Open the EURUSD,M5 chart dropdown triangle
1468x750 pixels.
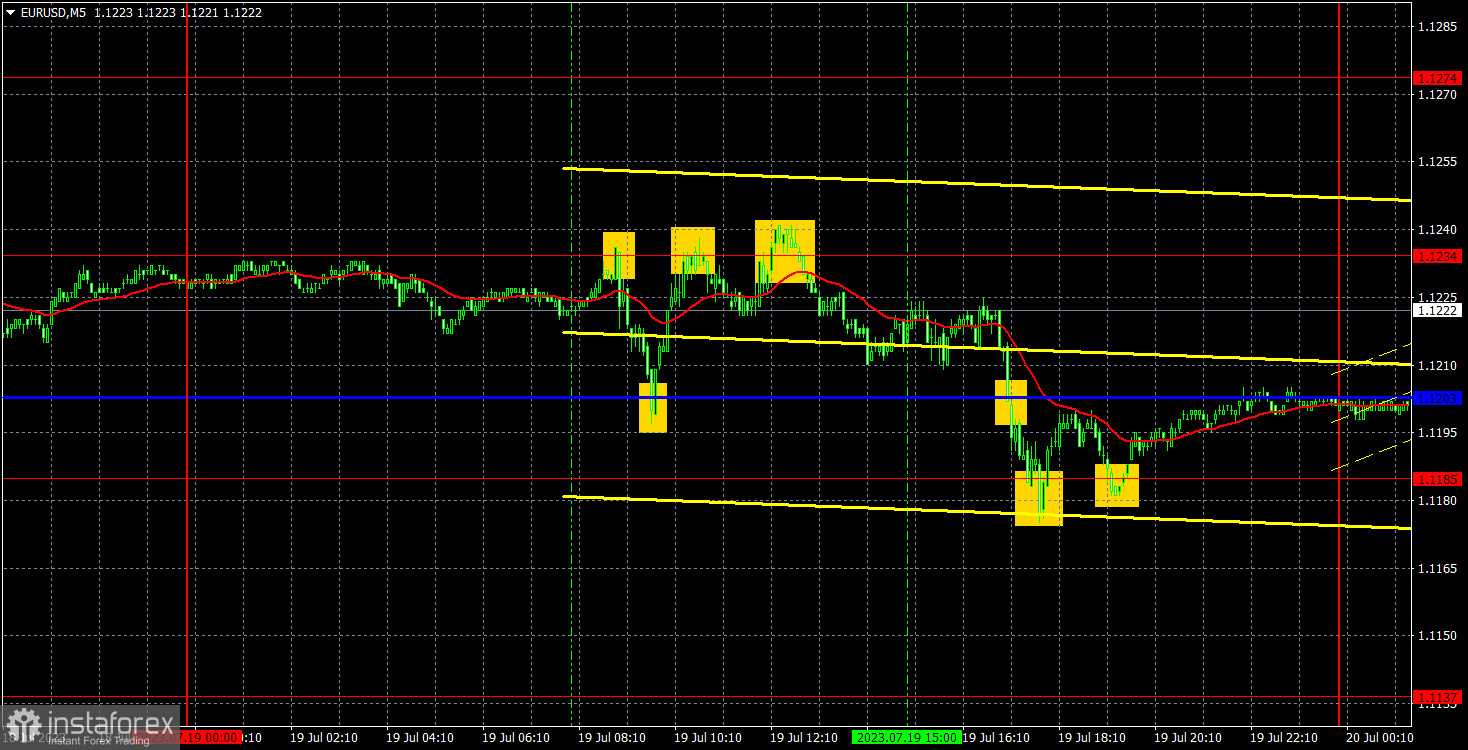10,12
